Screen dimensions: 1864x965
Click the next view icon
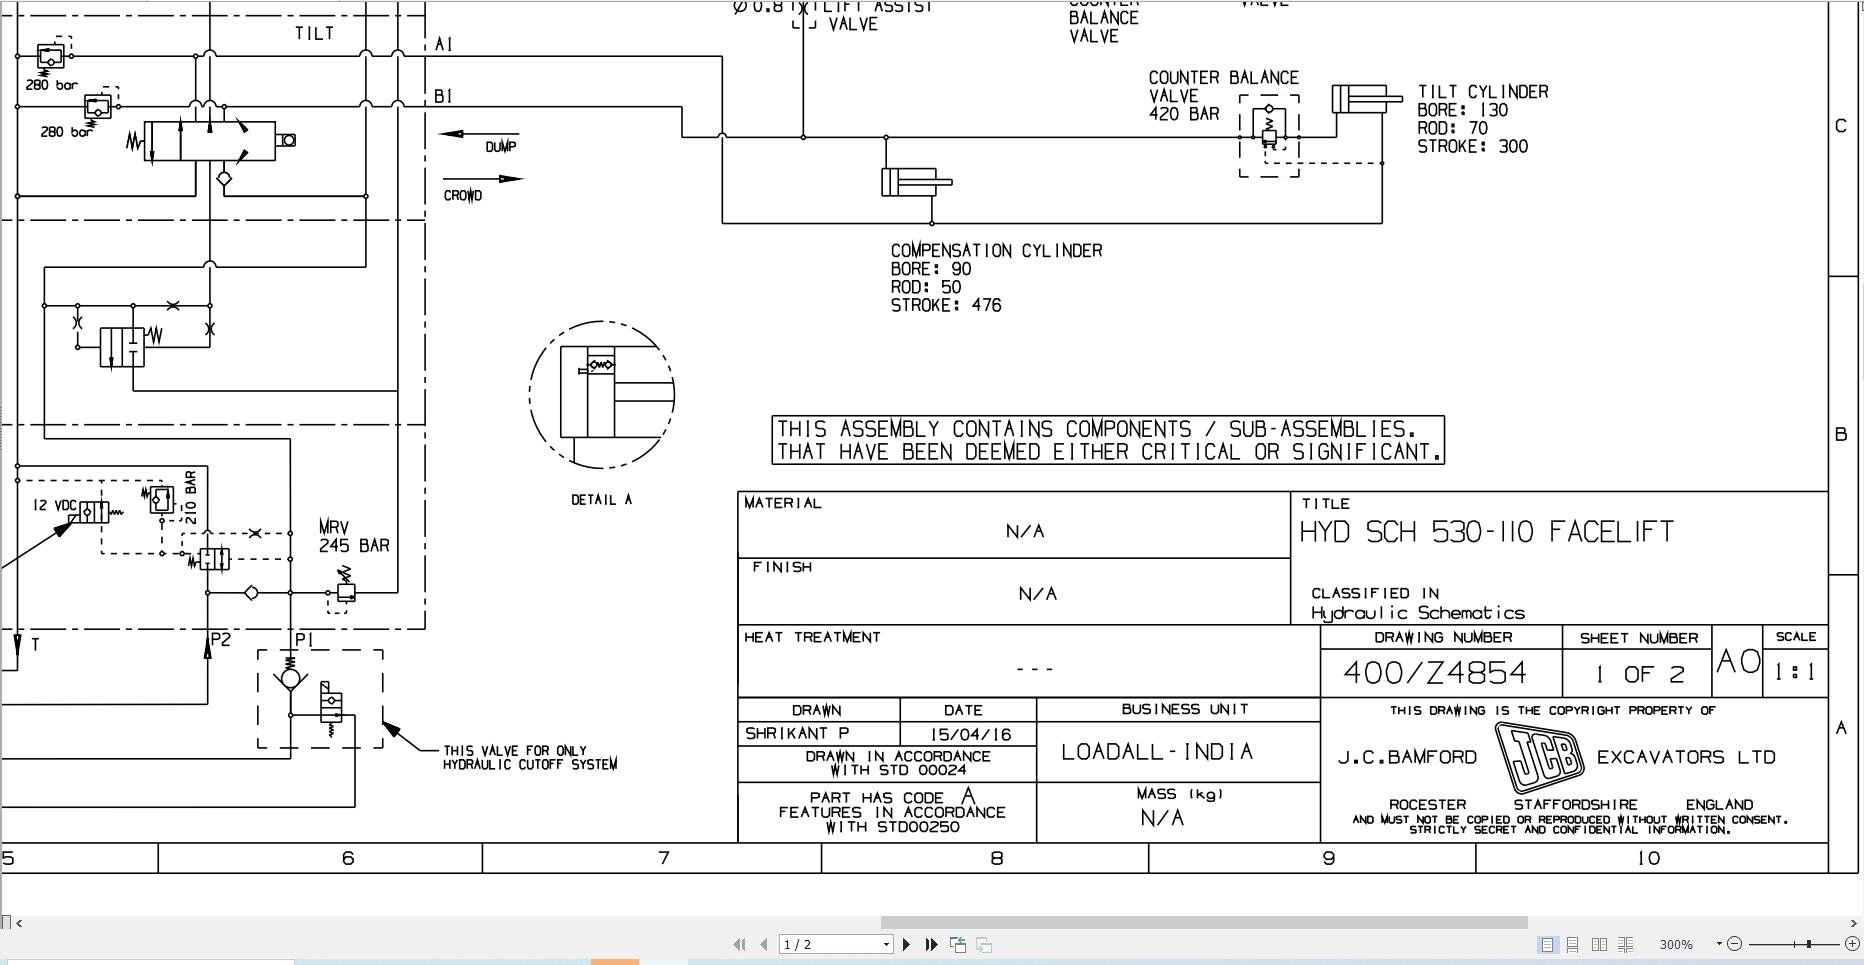coord(984,944)
